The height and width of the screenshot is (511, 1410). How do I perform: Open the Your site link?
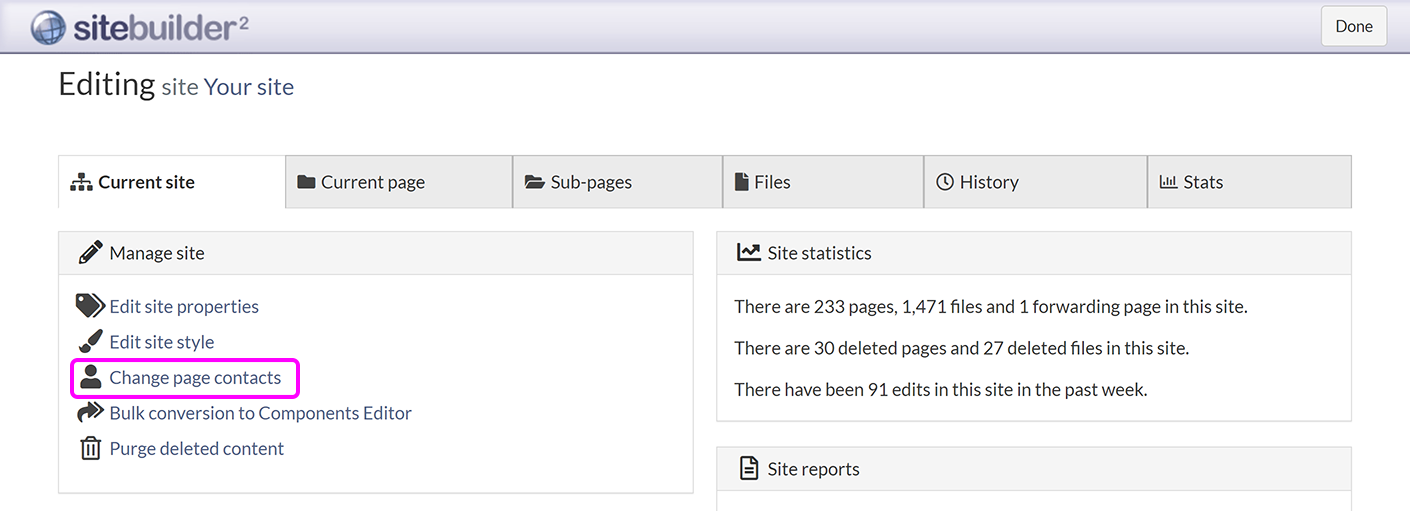click(248, 87)
